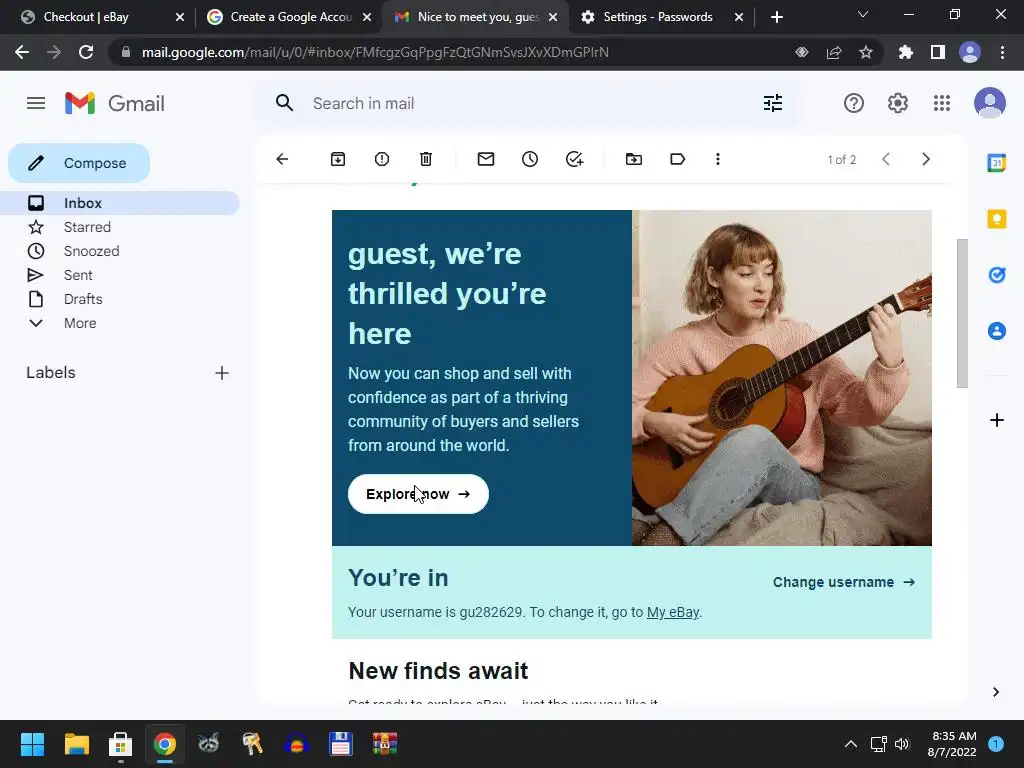The image size is (1024, 768).
Task: Open a new Chrome tab
Action: point(776,17)
